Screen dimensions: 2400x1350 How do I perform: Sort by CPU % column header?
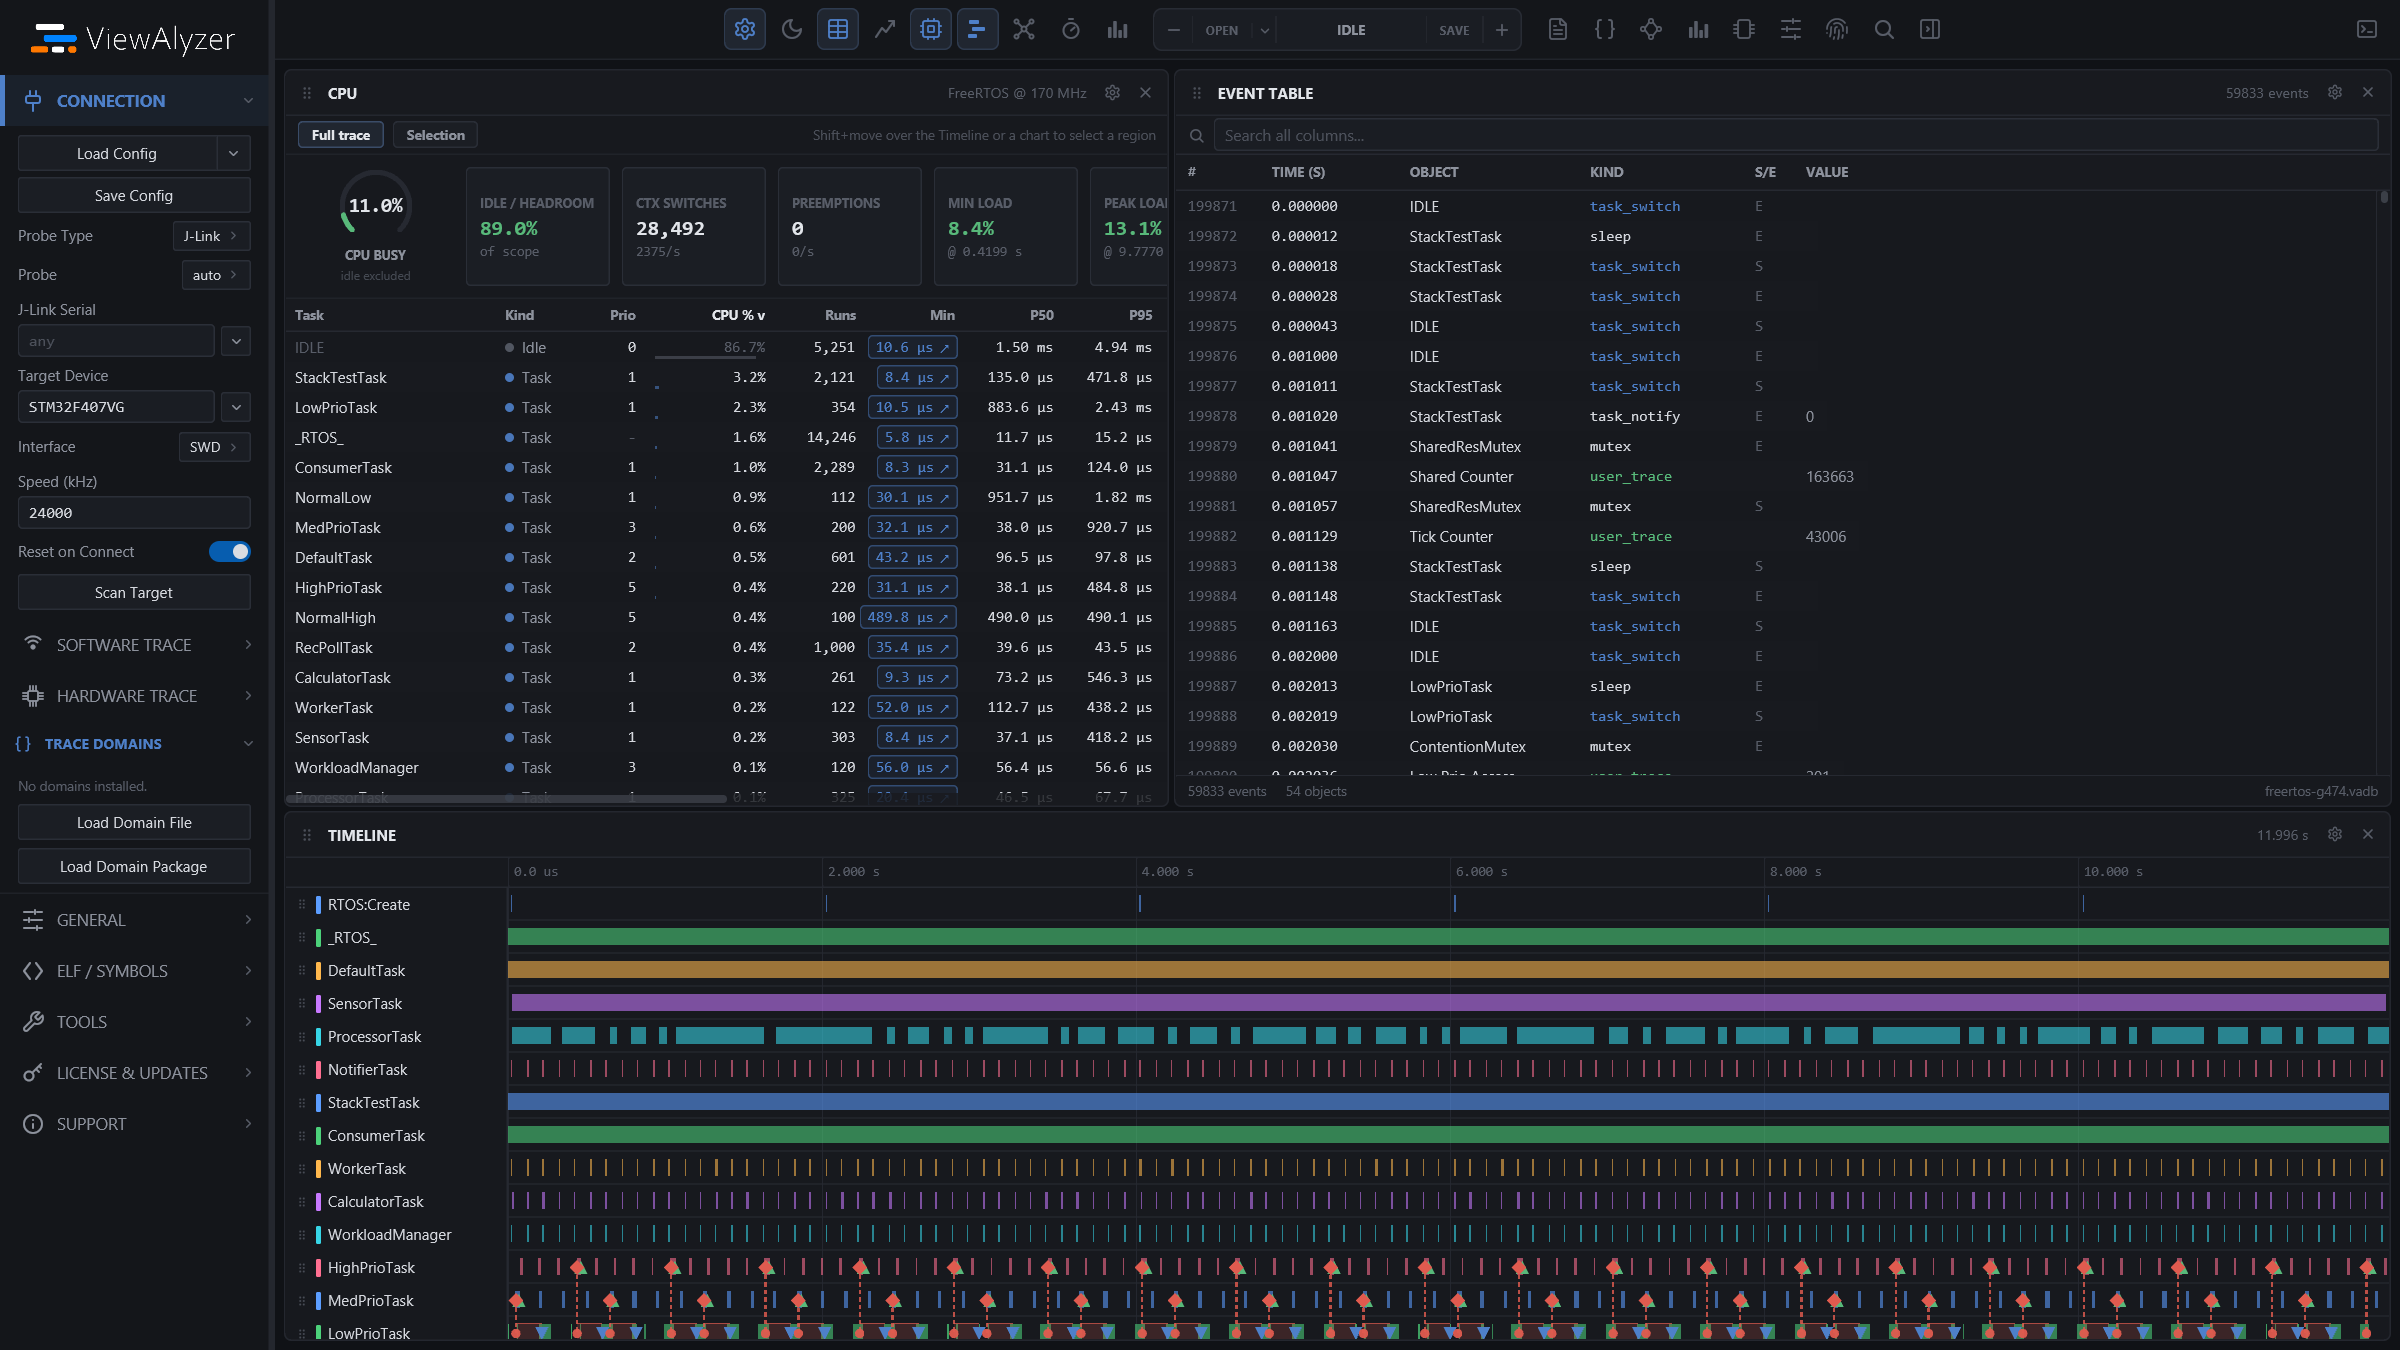738,315
